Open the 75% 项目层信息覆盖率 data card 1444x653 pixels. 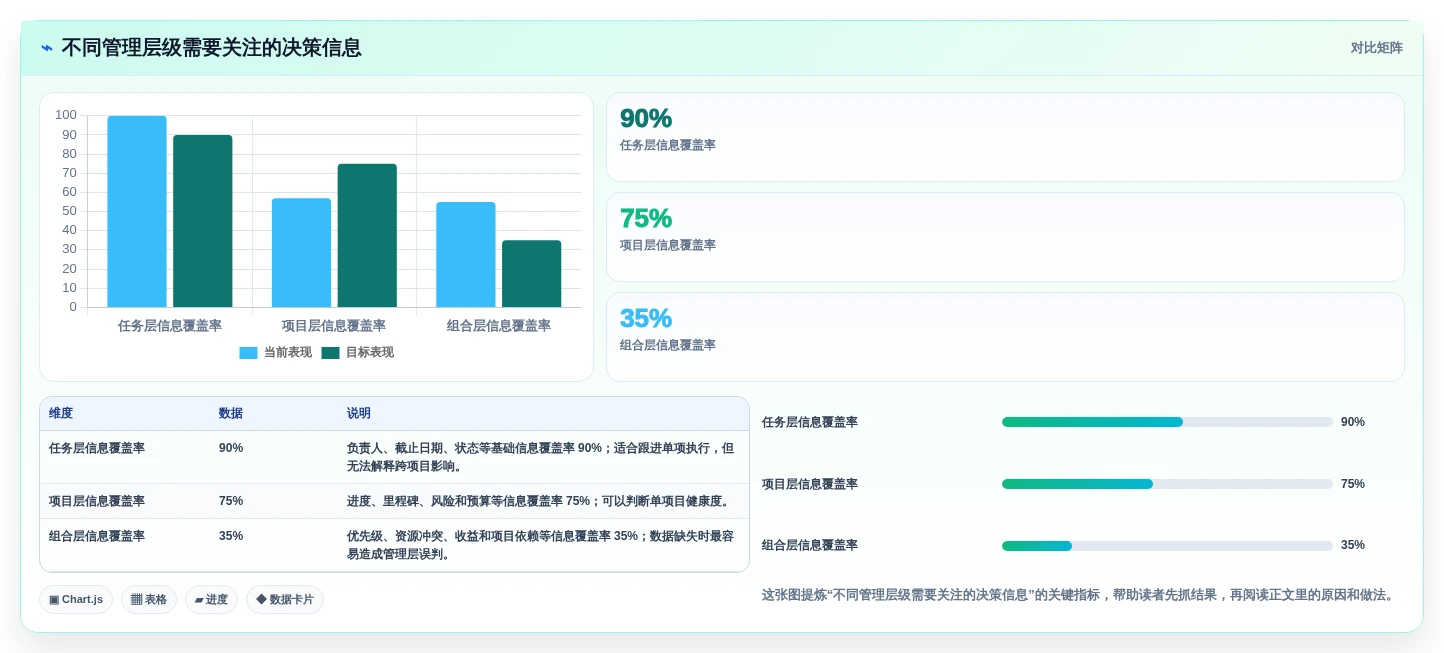1005,237
